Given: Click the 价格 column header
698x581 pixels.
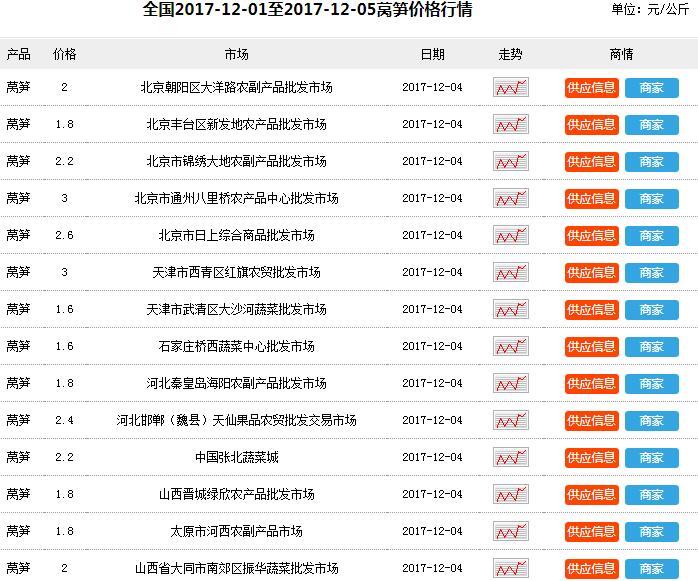Looking at the screenshot, I should [x=64, y=53].
